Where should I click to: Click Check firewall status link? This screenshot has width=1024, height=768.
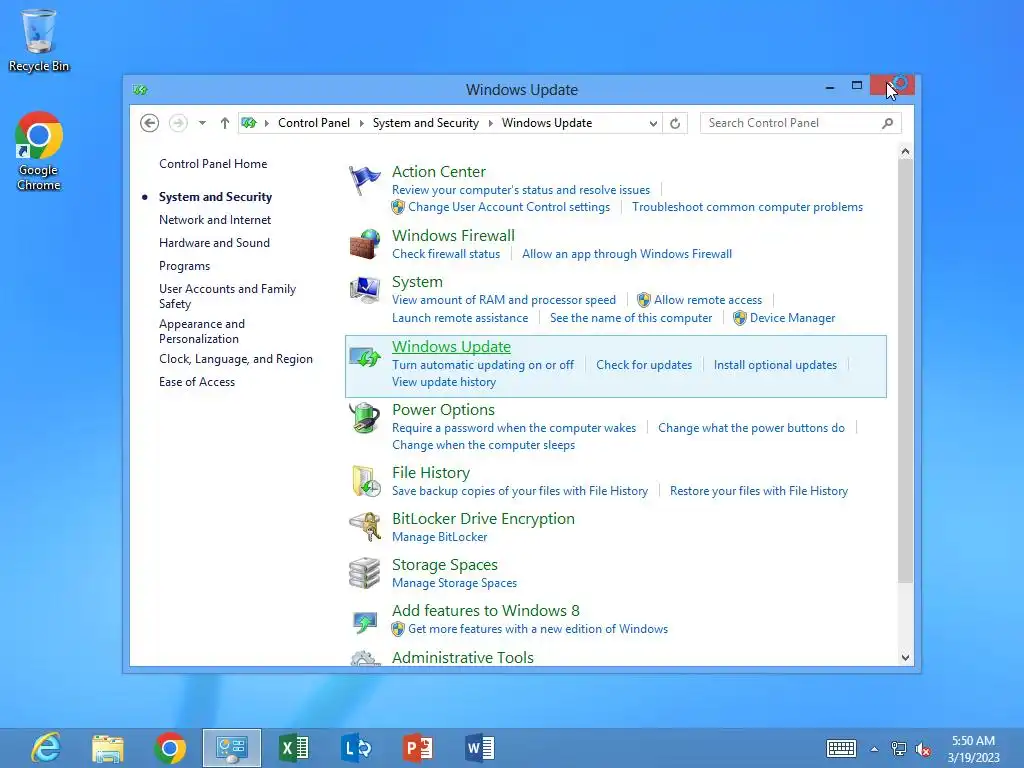click(x=446, y=254)
